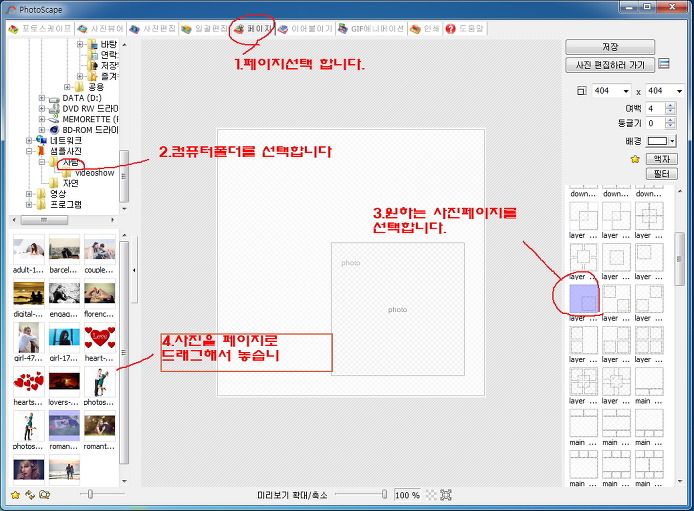Click the checkerboard icon next to 100 %

coord(431,495)
